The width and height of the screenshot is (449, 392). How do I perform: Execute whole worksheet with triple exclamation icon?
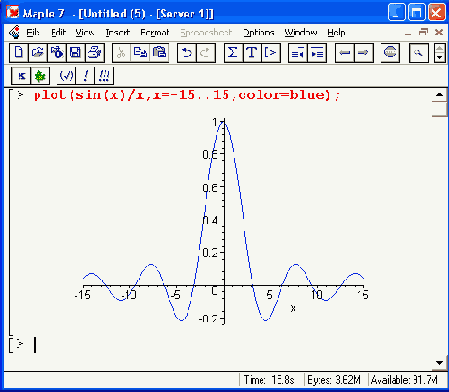click(x=104, y=76)
